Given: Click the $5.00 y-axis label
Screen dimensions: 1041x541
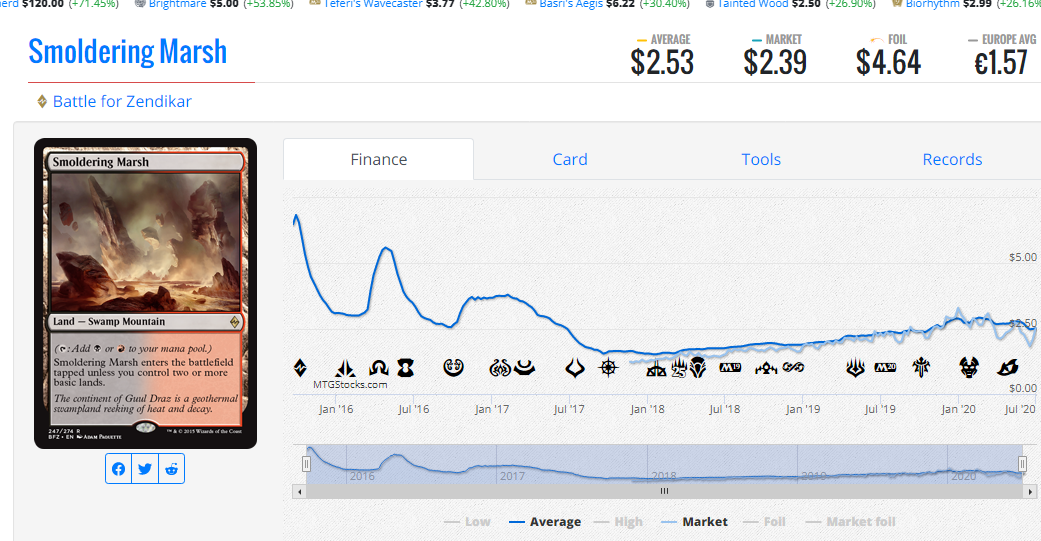Looking at the screenshot, I should click(1022, 257).
